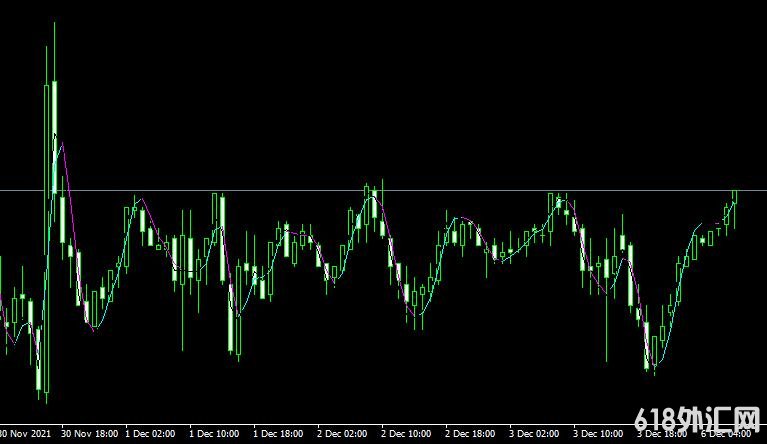Click the 3 Dec 02:00 time axis label
The width and height of the screenshot is (767, 444).
coord(534,434)
